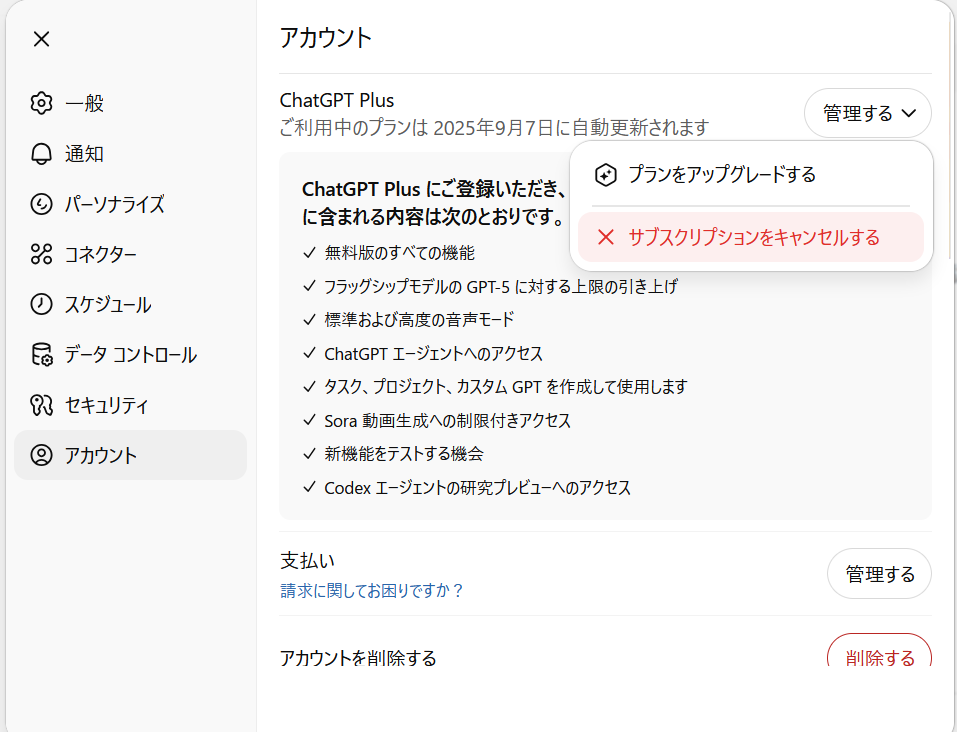The height and width of the screenshot is (732, 957).
Task: Open the 請求に関してお困りですか？ link
Action: 372,590
